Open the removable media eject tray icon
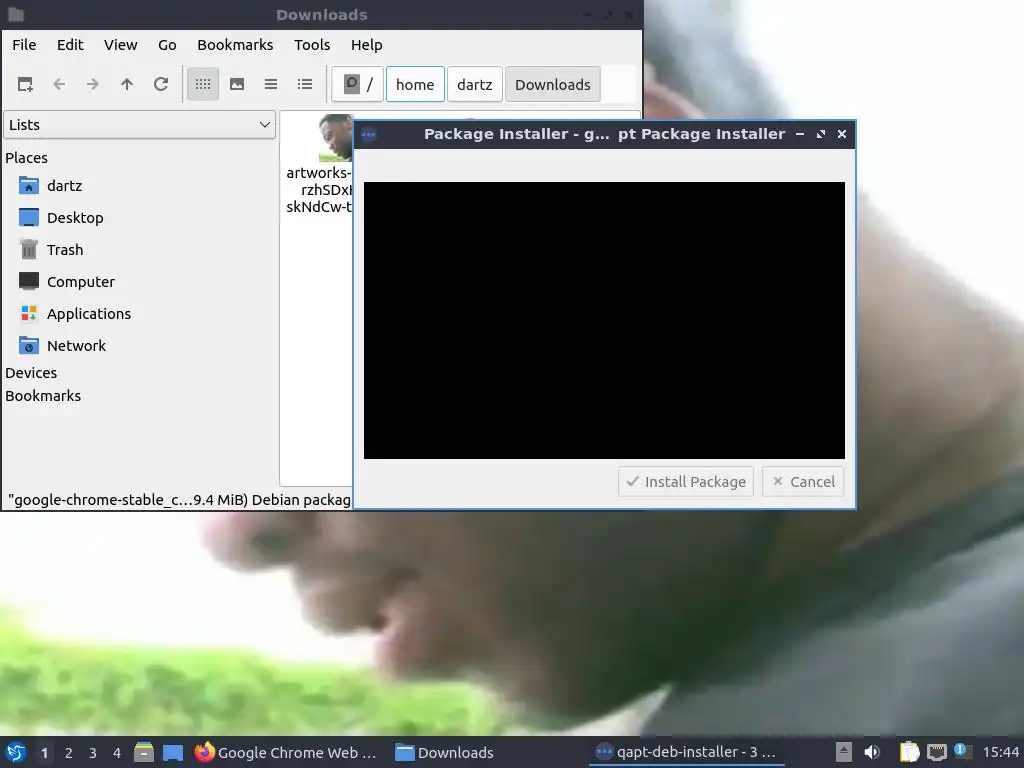1024x768 pixels. [x=844, y=752]
